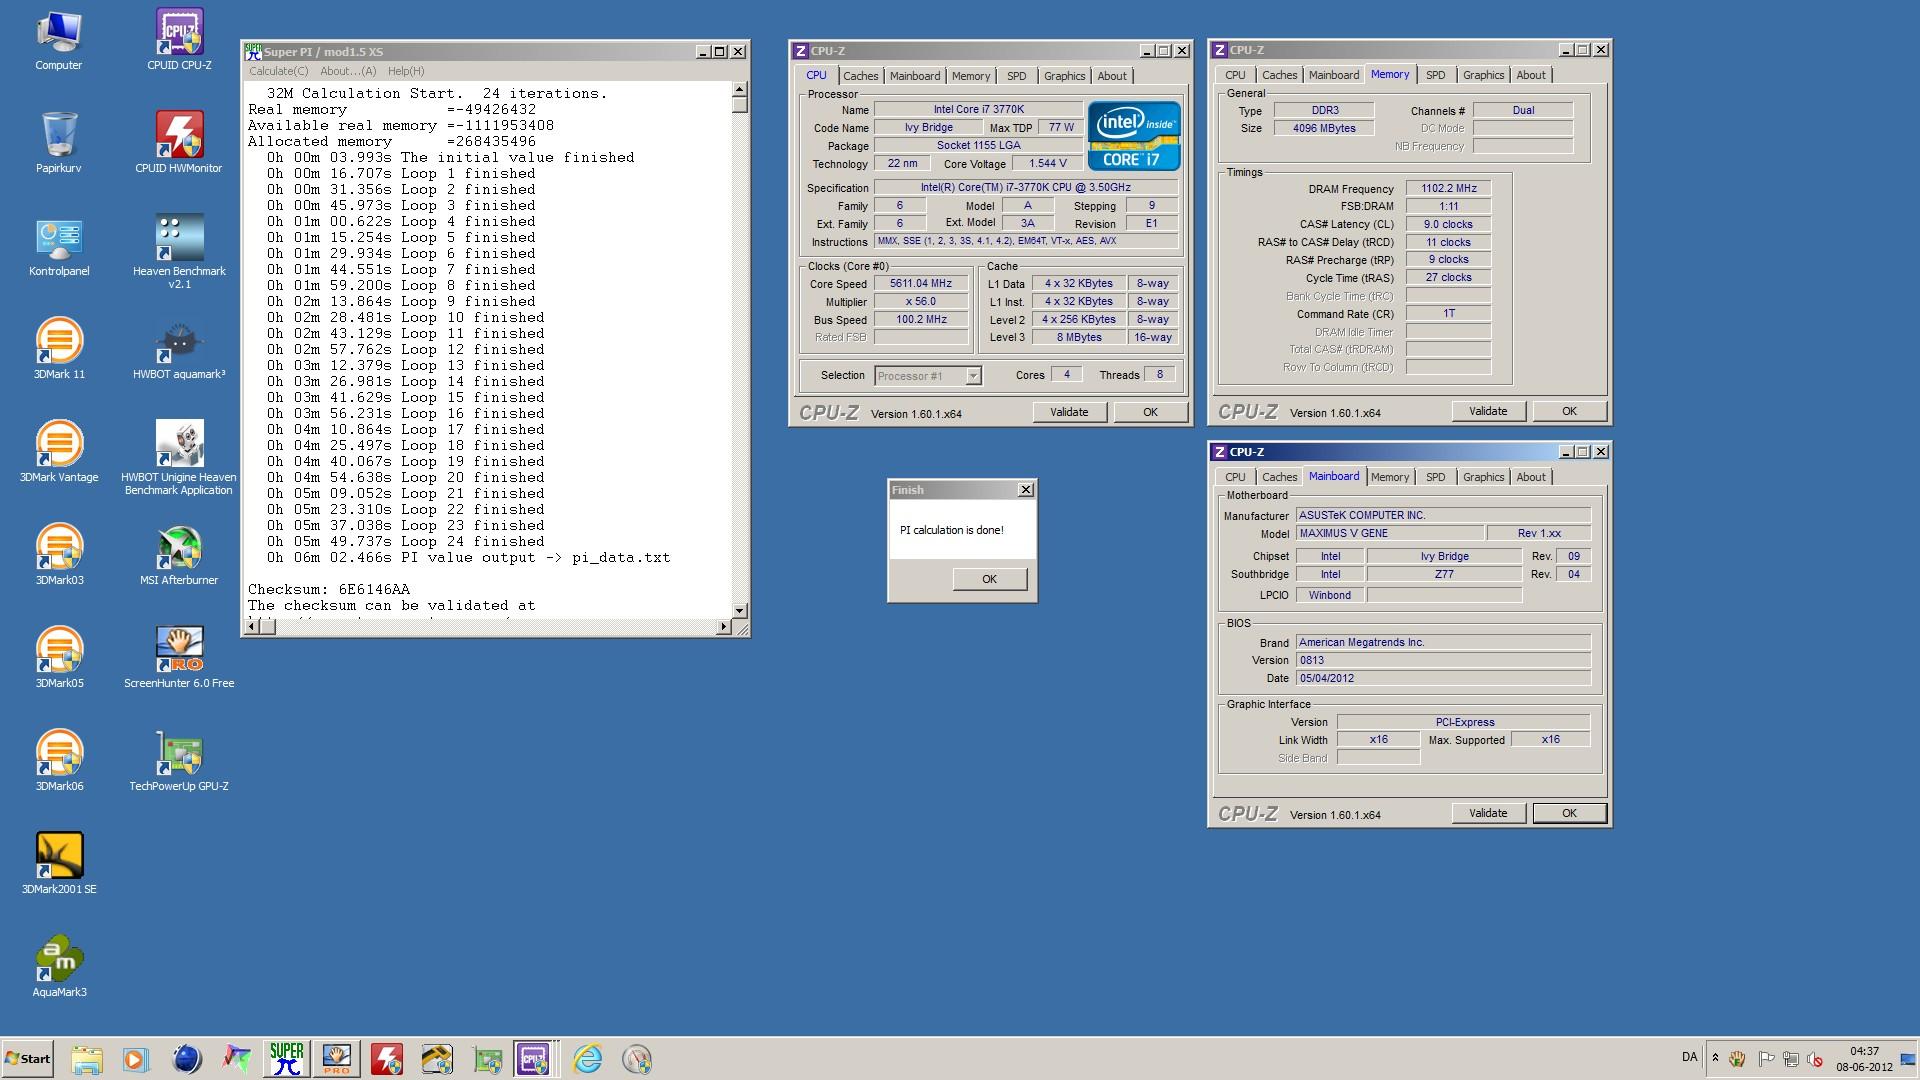Click the CPU-Z taskbar button
The height and width of the screenshot is (1080, 1920).
point(533,1059)
